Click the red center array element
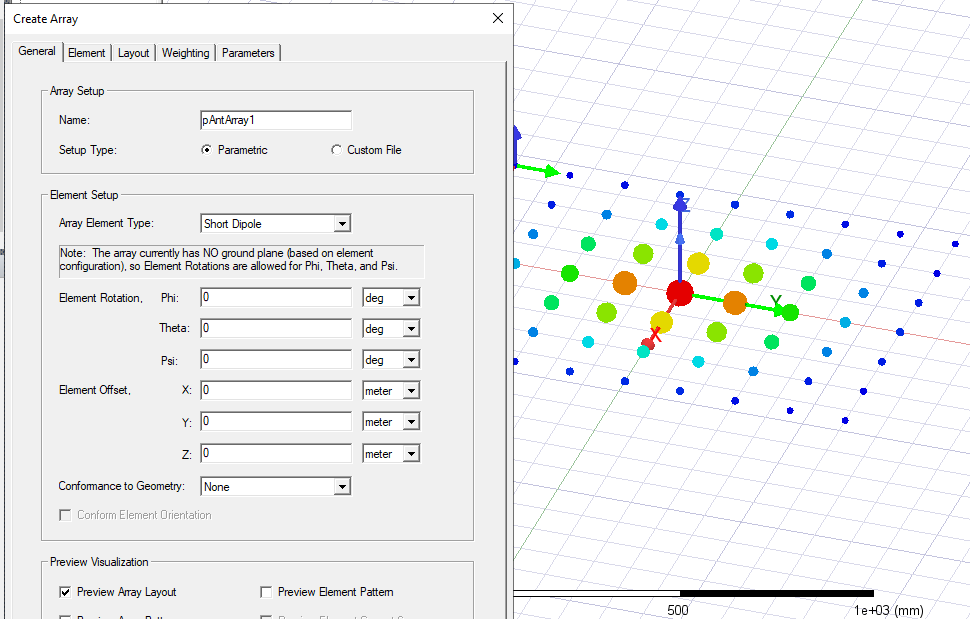The image size is (970, 619). [679, 293]
